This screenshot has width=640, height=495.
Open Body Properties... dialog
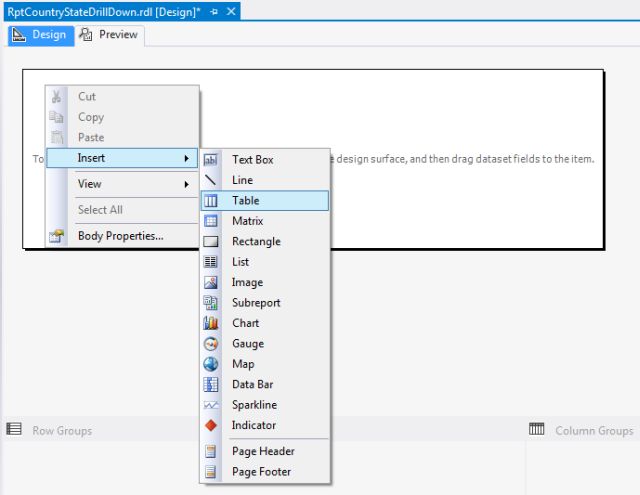coord(122,236)
